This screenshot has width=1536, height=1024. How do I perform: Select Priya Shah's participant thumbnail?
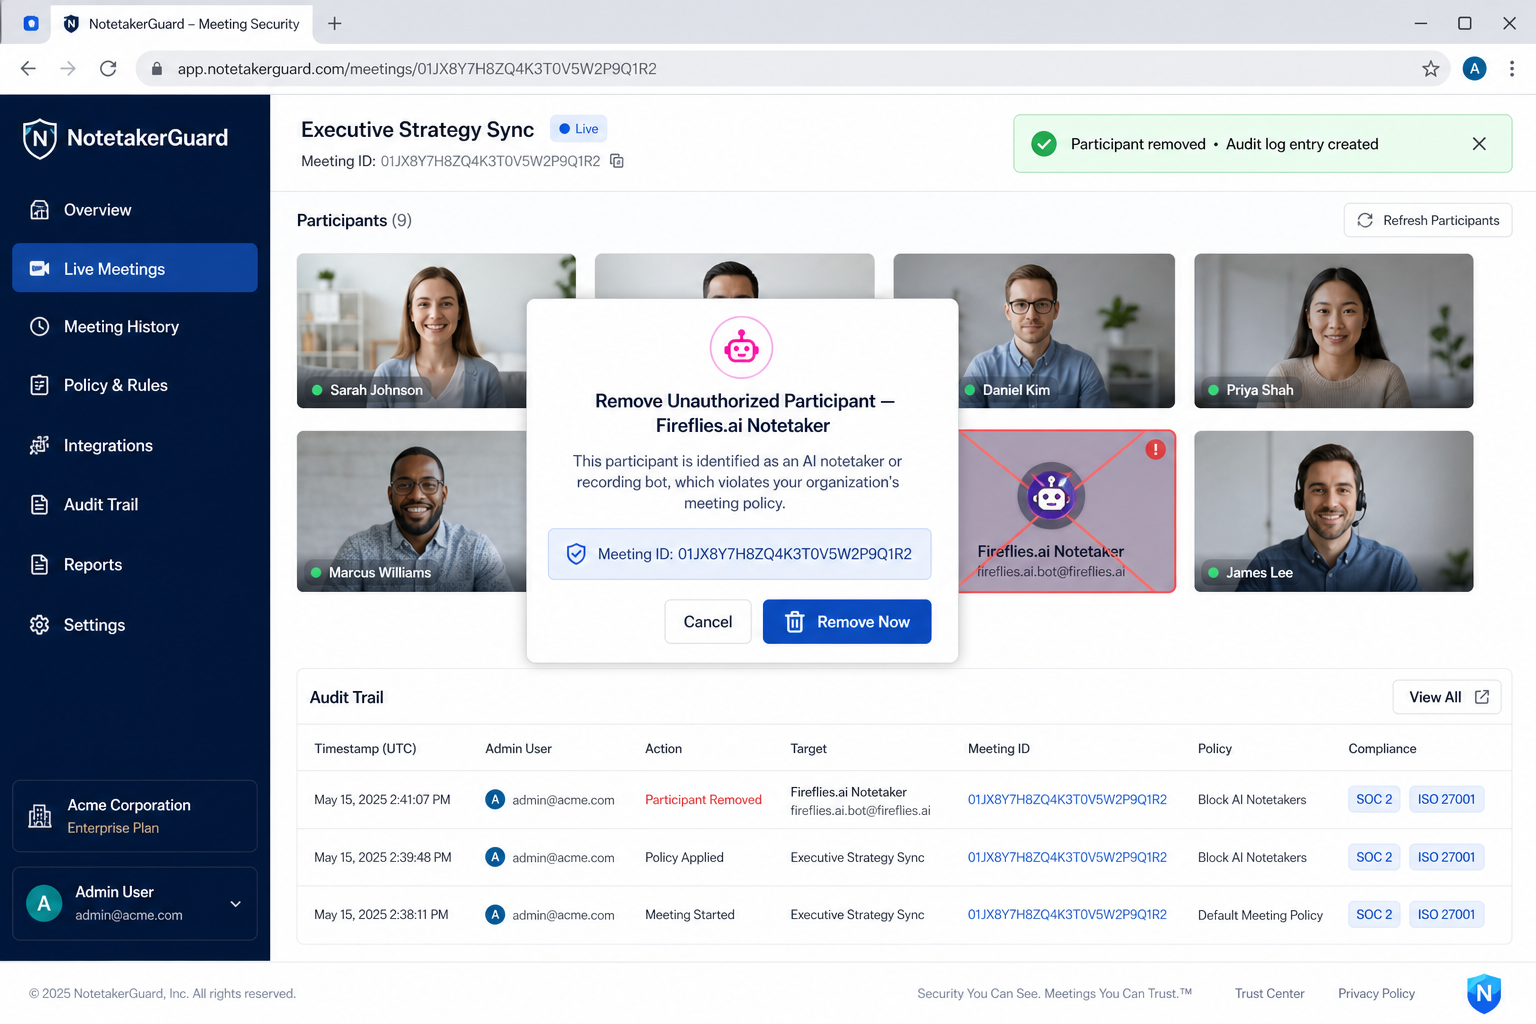point(1333,331)
